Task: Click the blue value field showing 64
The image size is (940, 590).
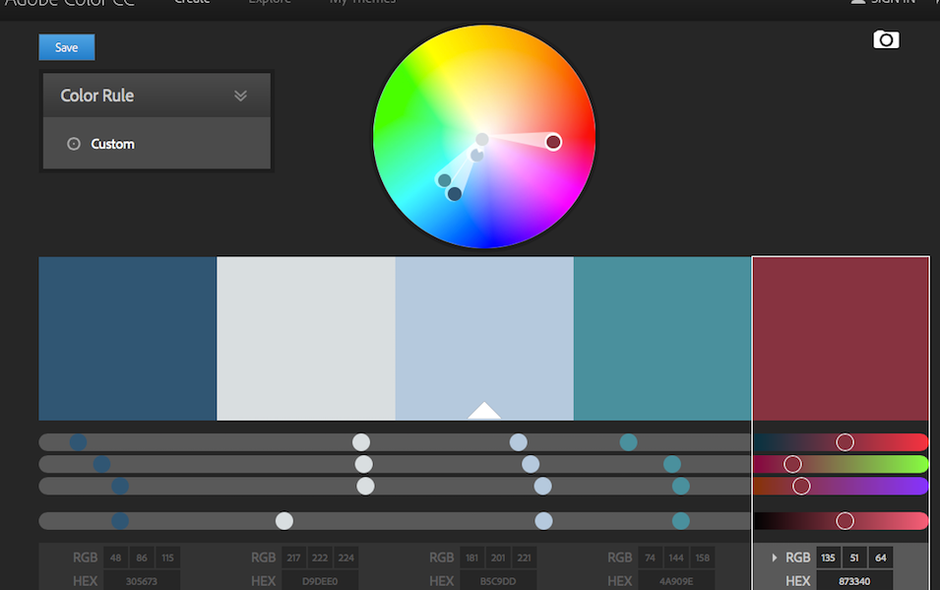Action: coord(880,558)
